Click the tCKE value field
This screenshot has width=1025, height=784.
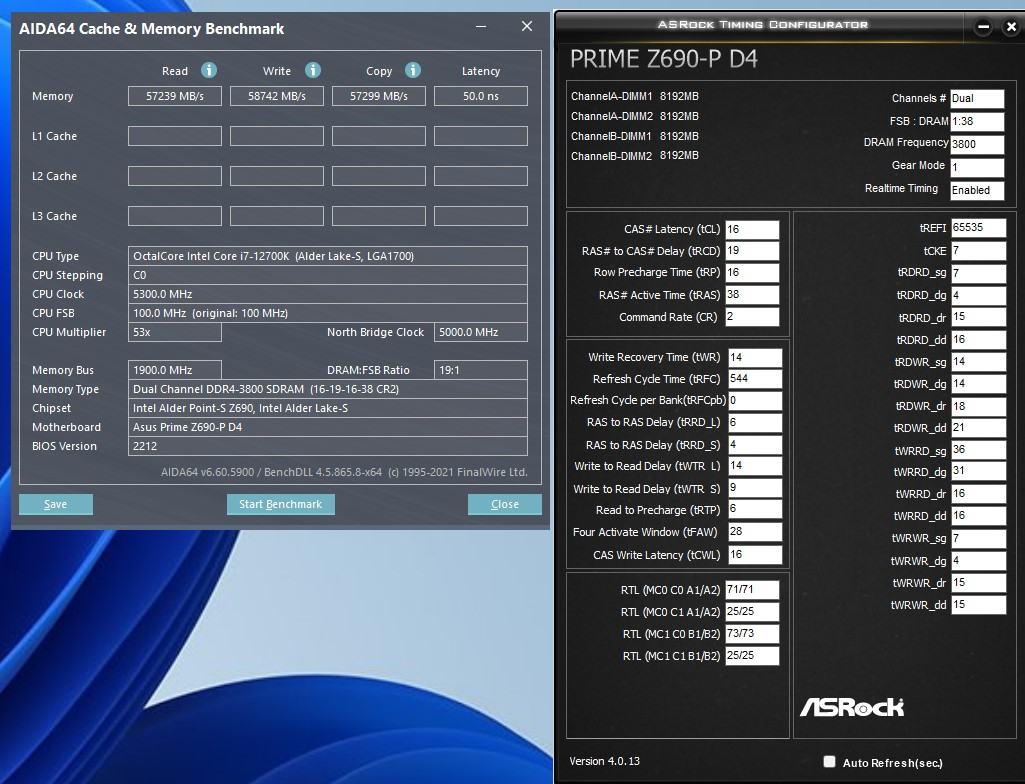(978, 251)
